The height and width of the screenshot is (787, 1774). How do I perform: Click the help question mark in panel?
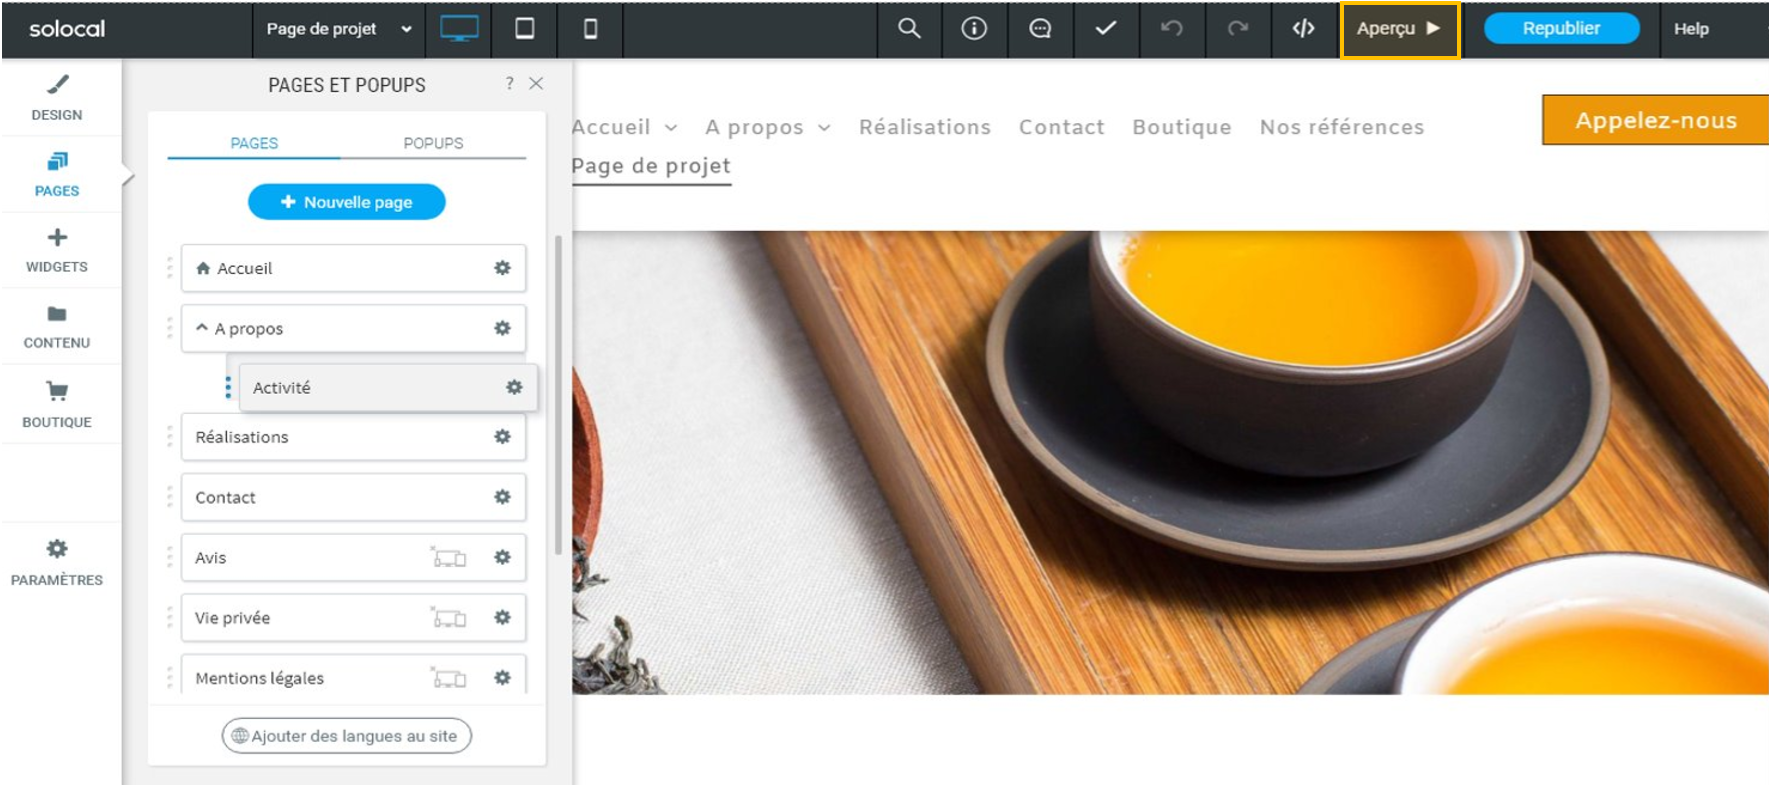pyautogui.click(x=509, y=84)
